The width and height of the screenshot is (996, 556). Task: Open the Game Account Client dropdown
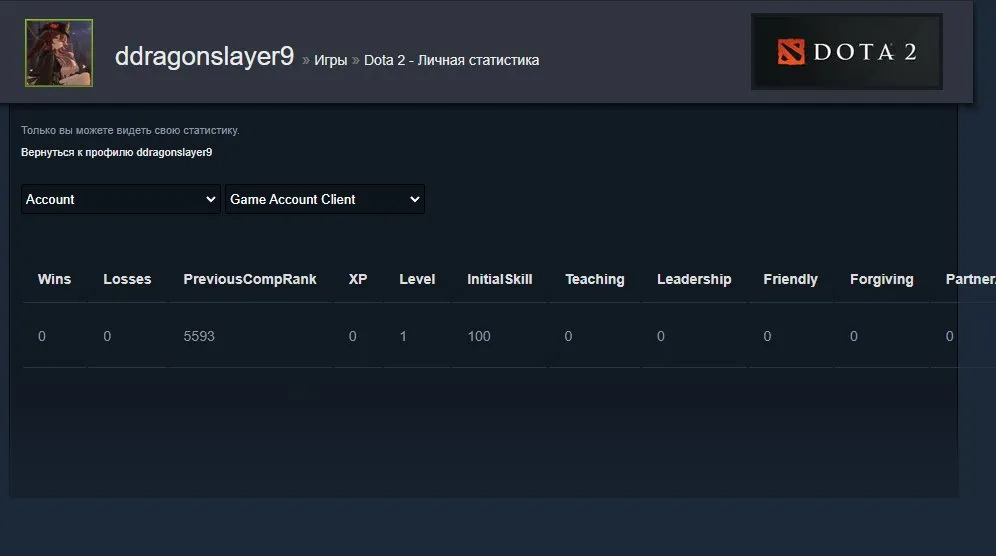click(x=325, y=200)
